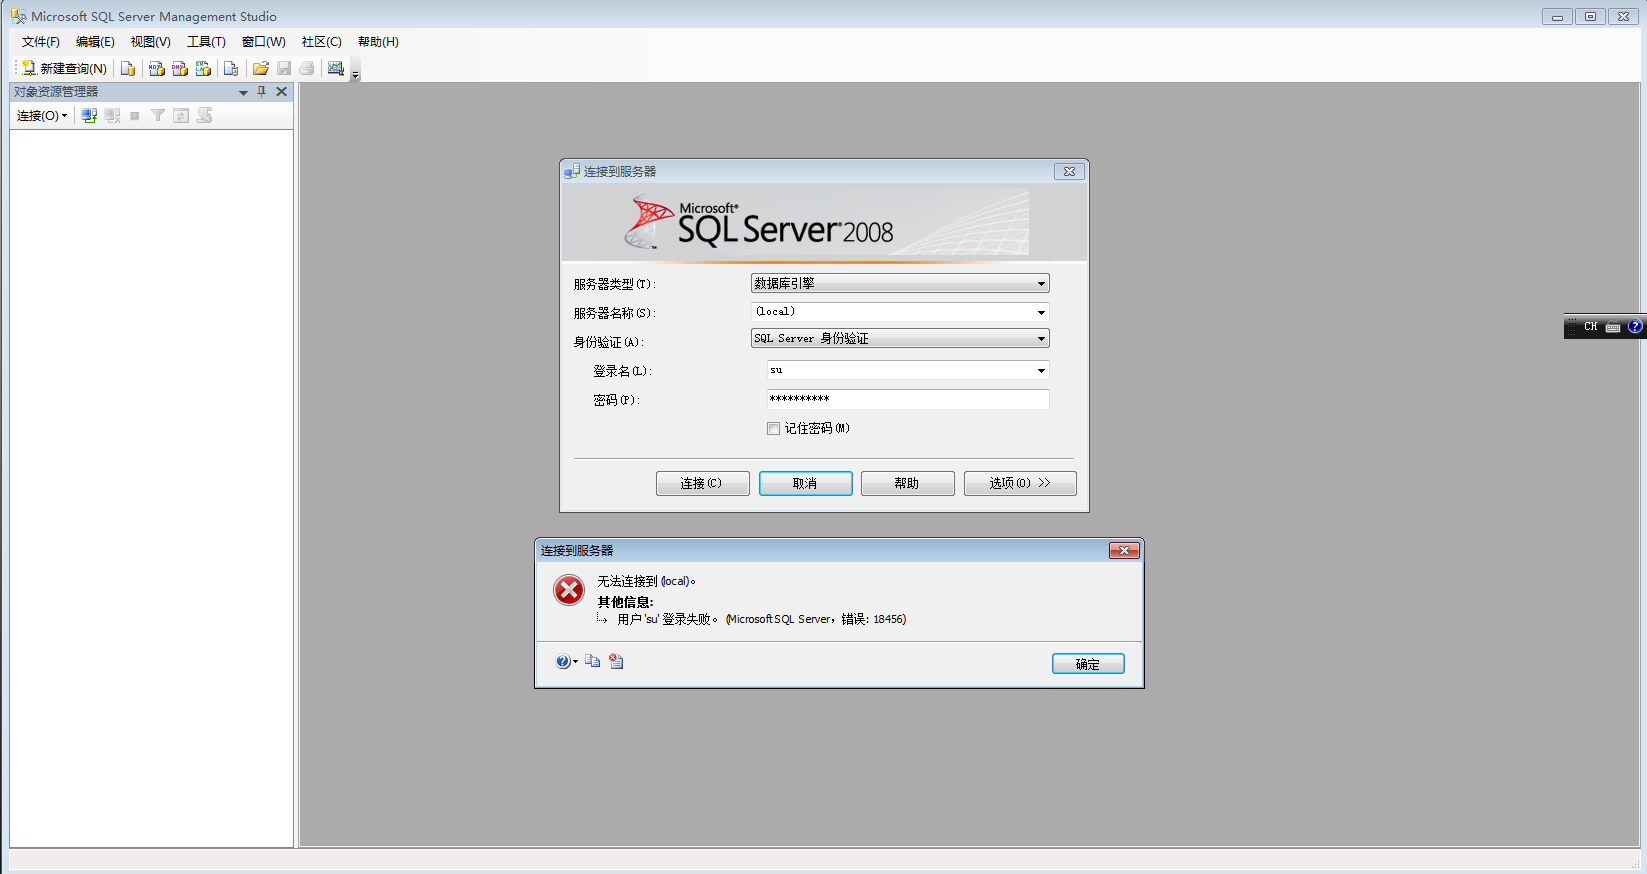Open the 服务器名称 dropdown
This screenshot has width=1647, height=874.
[x=1041, y=313]
